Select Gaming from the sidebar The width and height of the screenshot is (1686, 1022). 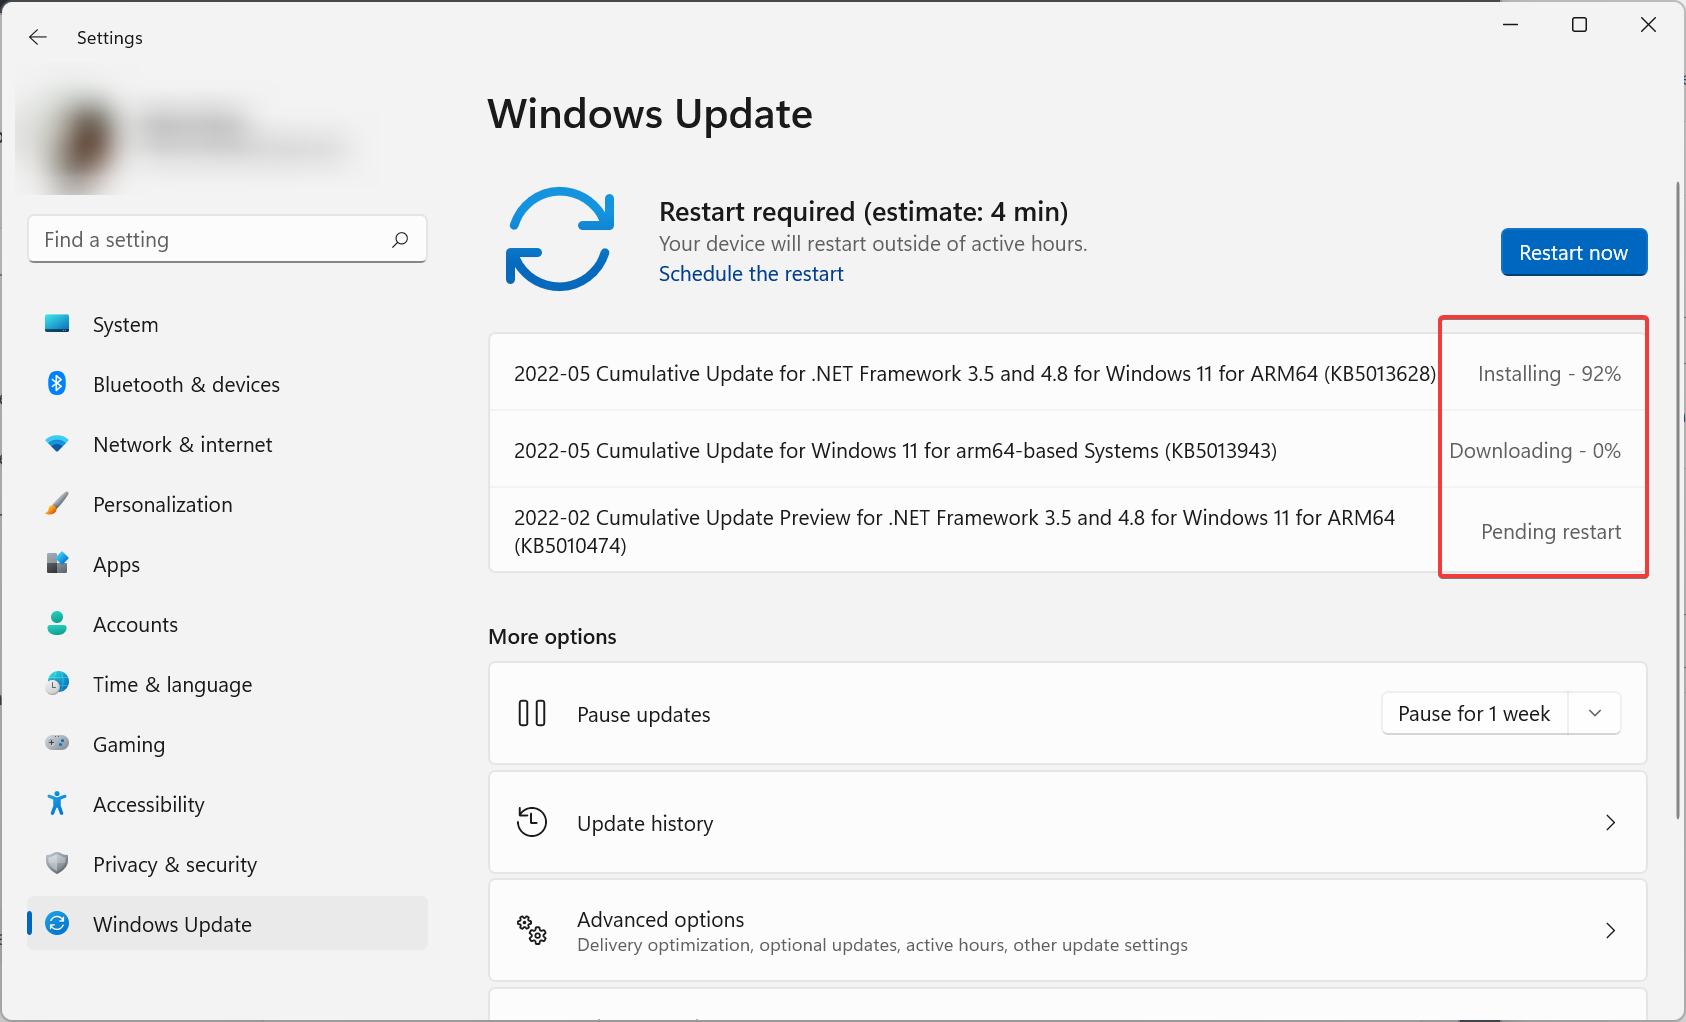(x=227, y=744)
